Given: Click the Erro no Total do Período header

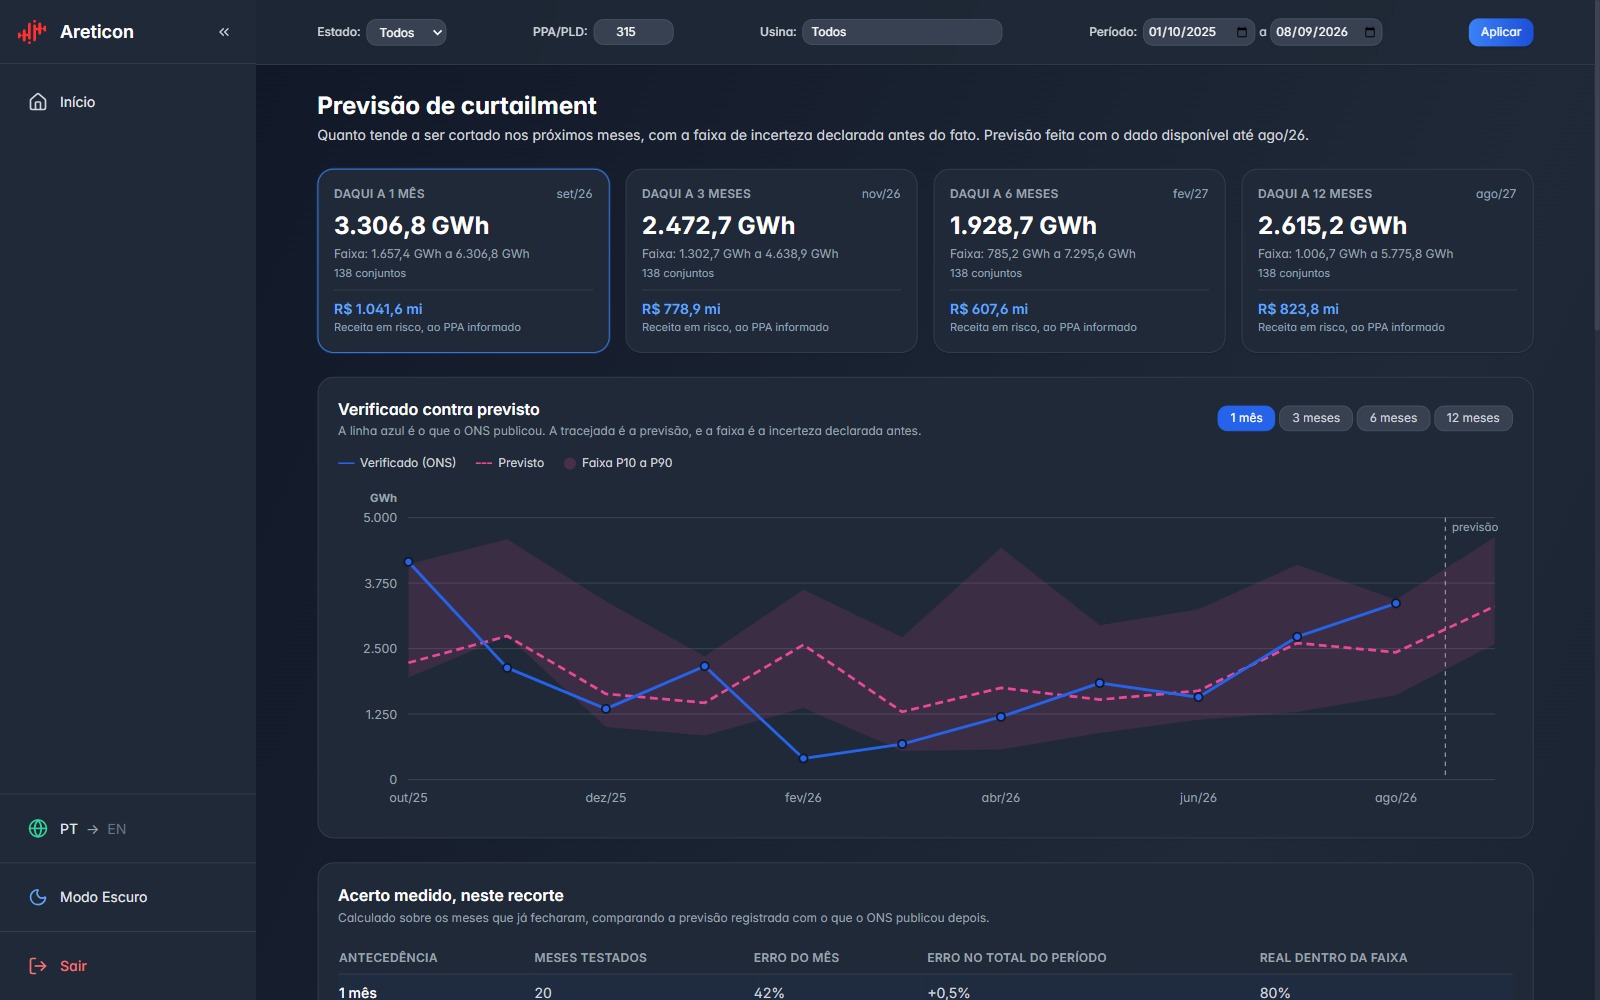Looking at the screenshot, I should tap(1016, 958).
